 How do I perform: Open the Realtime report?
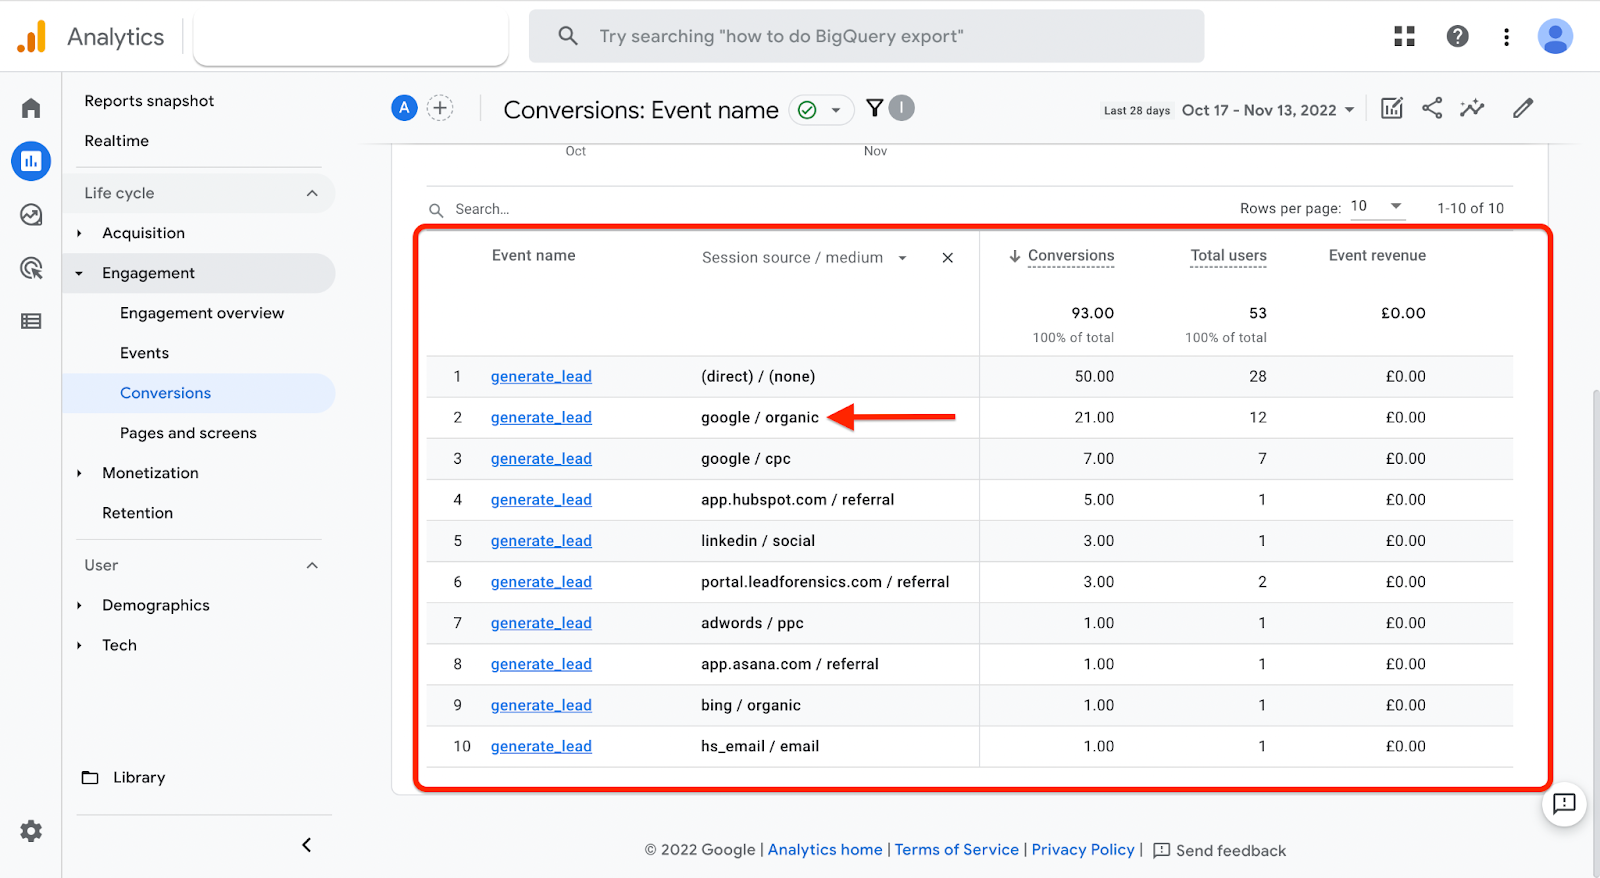click(x=116, y=141)
